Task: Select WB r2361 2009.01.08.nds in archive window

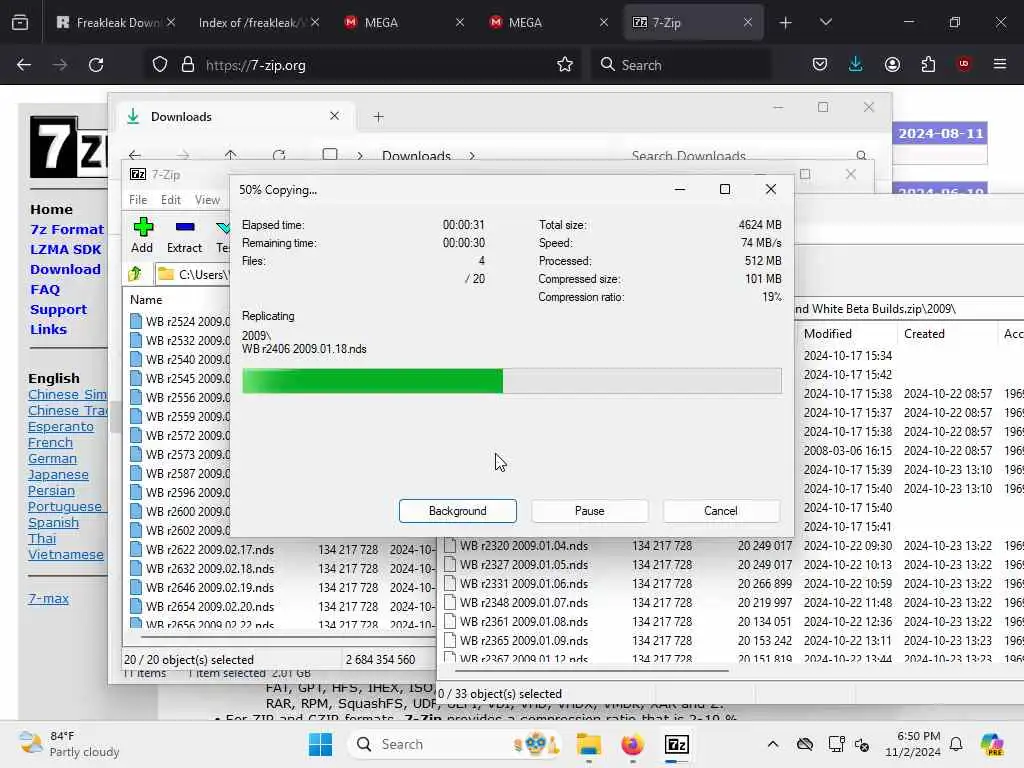Action: 524,622
